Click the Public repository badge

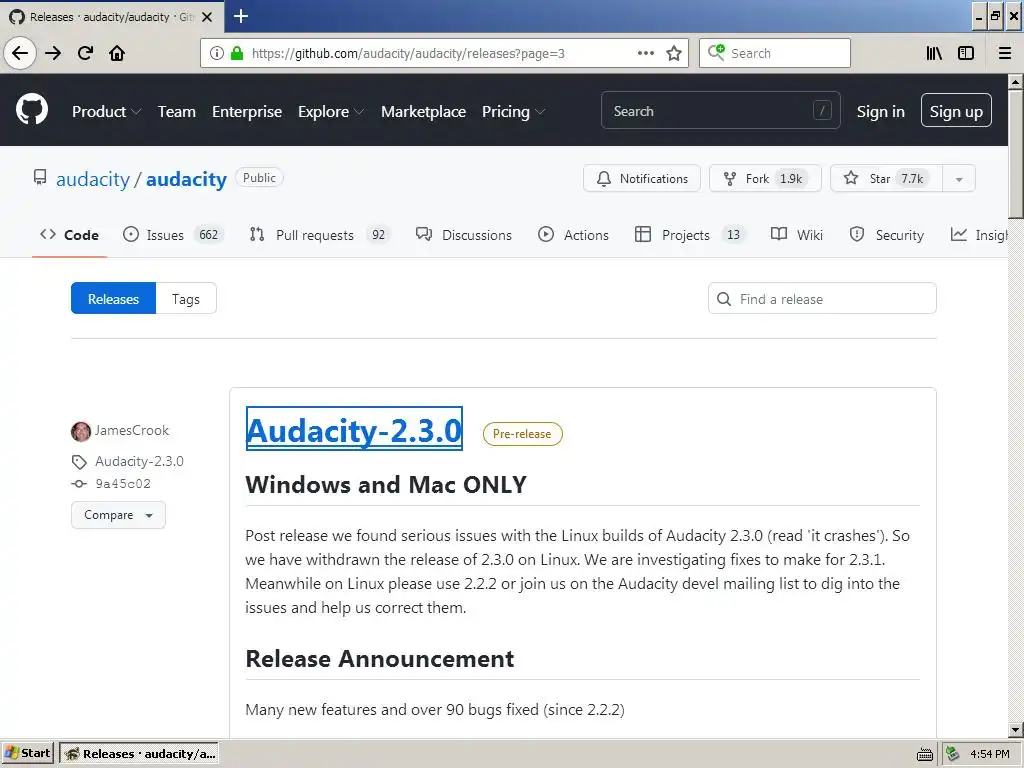(x=259, y=178)
